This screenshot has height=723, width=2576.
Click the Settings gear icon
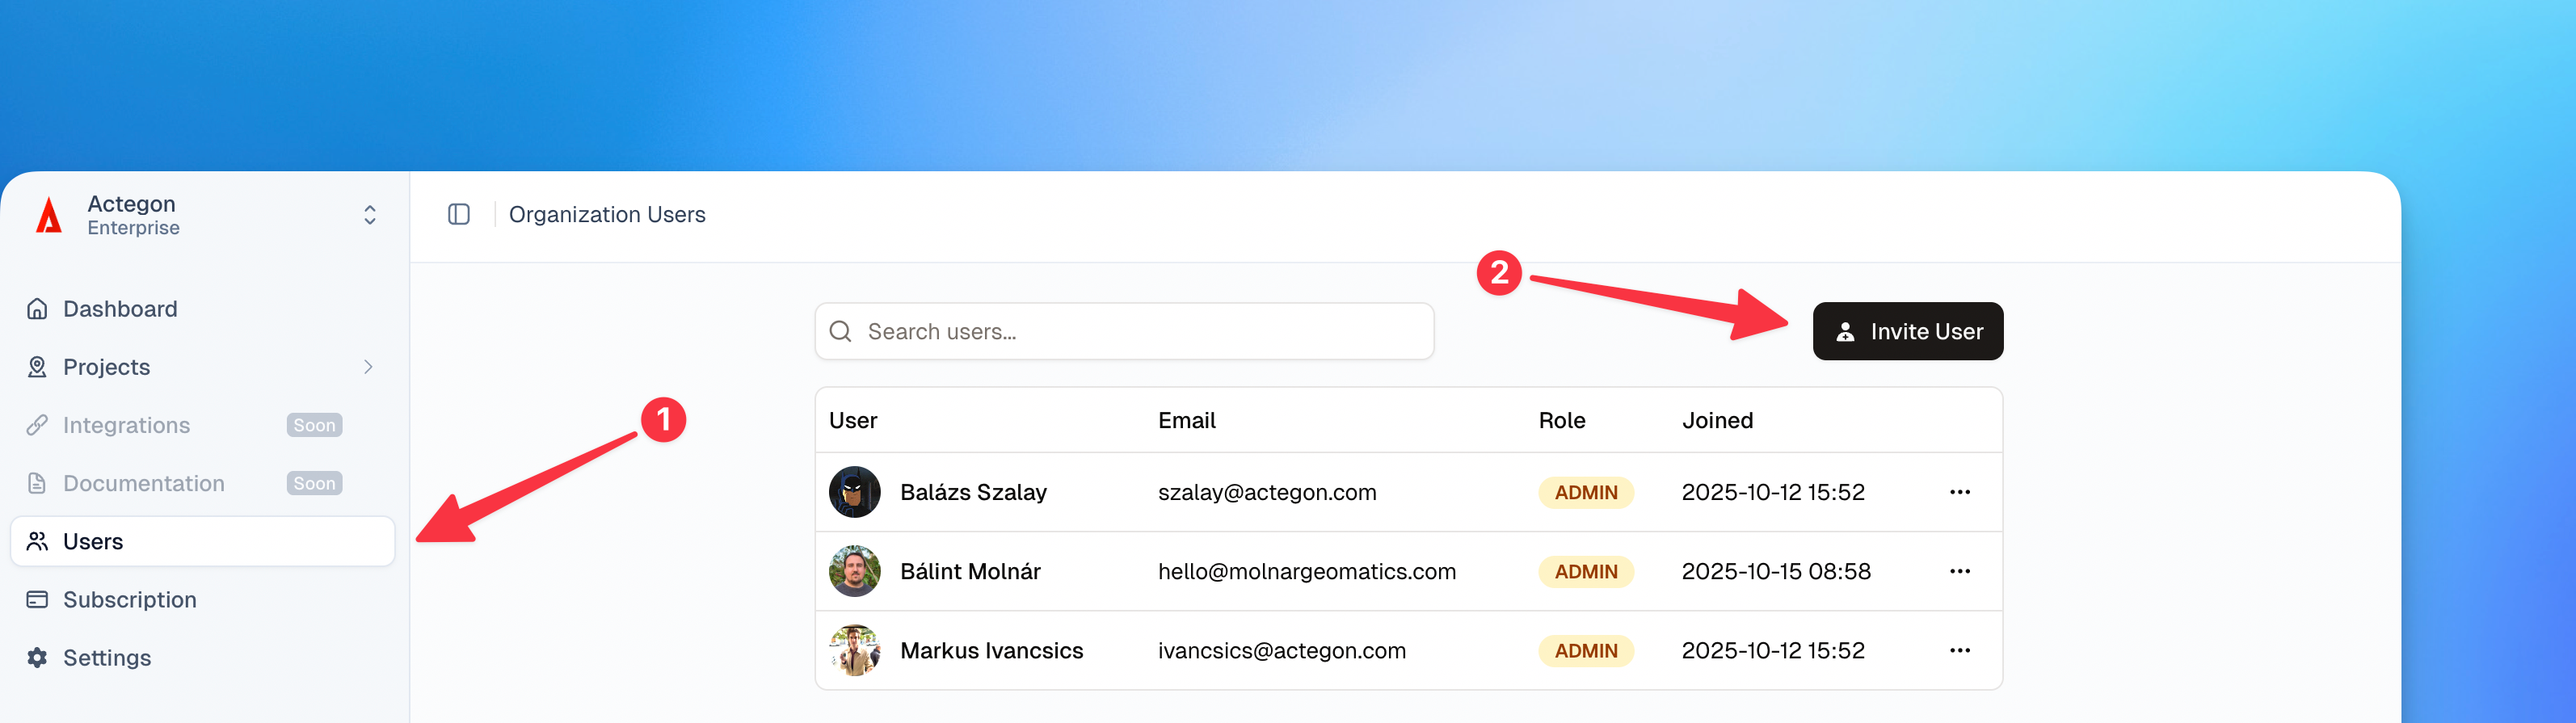[x=37, y=657]
